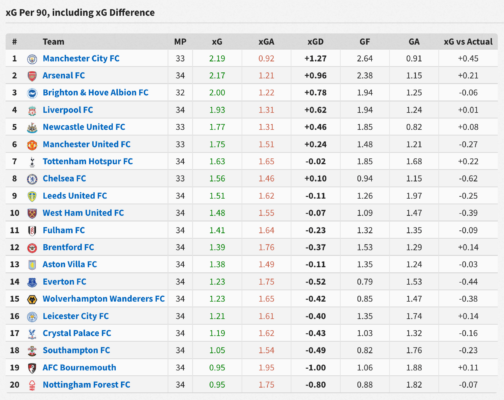Click the Crystal Palace crest icon

[x=32, y=334]
